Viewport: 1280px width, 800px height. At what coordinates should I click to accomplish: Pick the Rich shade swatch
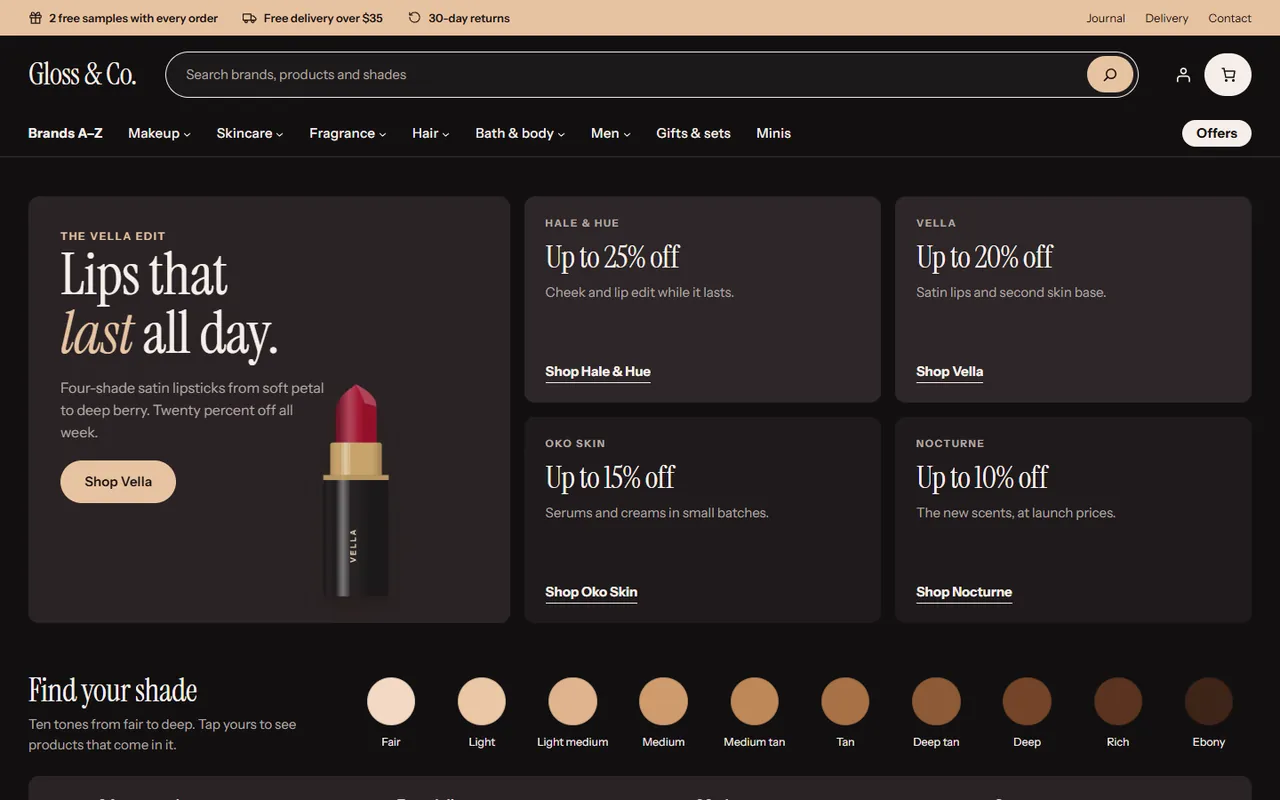1118,701
